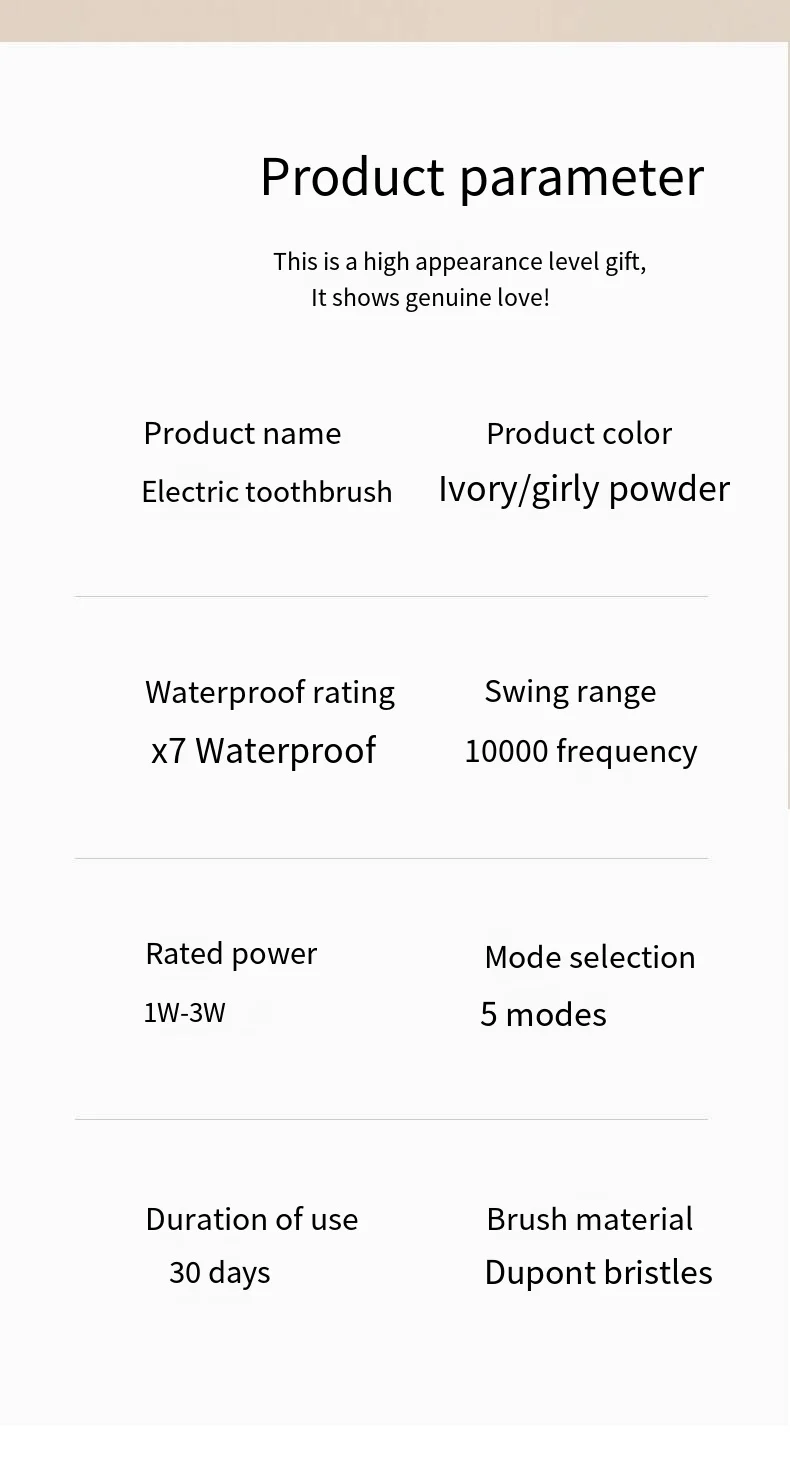Click the Electric toothbrush value
The width and height of the screenshot is (790, 1465).
(267, 492)
